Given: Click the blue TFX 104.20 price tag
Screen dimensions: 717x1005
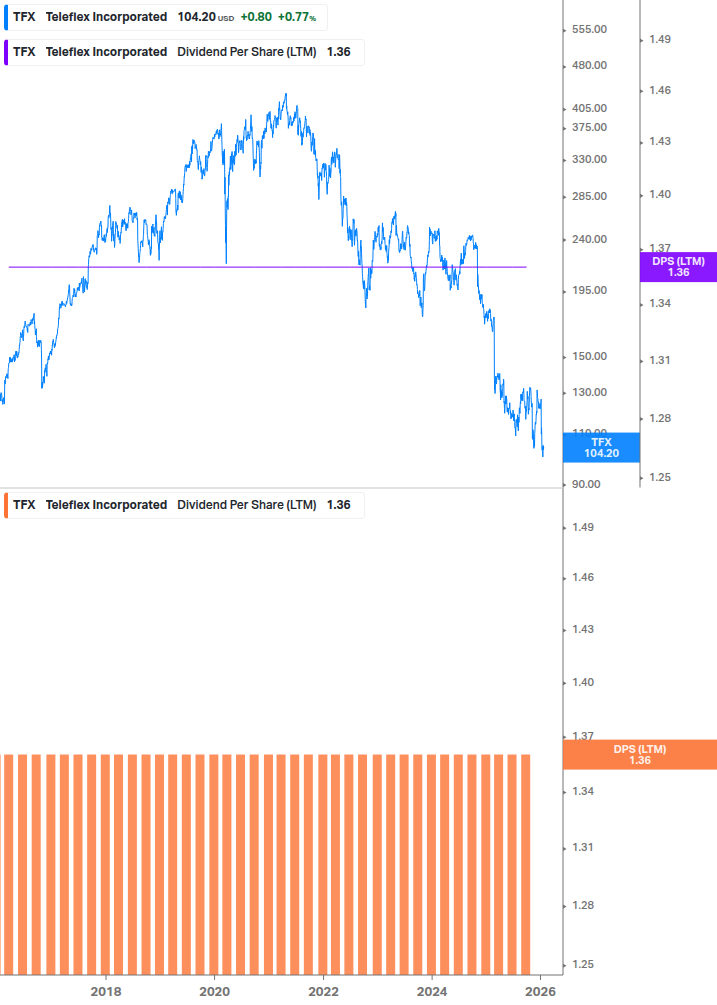Looking at the screenshot, I should (x=601, y=447).
